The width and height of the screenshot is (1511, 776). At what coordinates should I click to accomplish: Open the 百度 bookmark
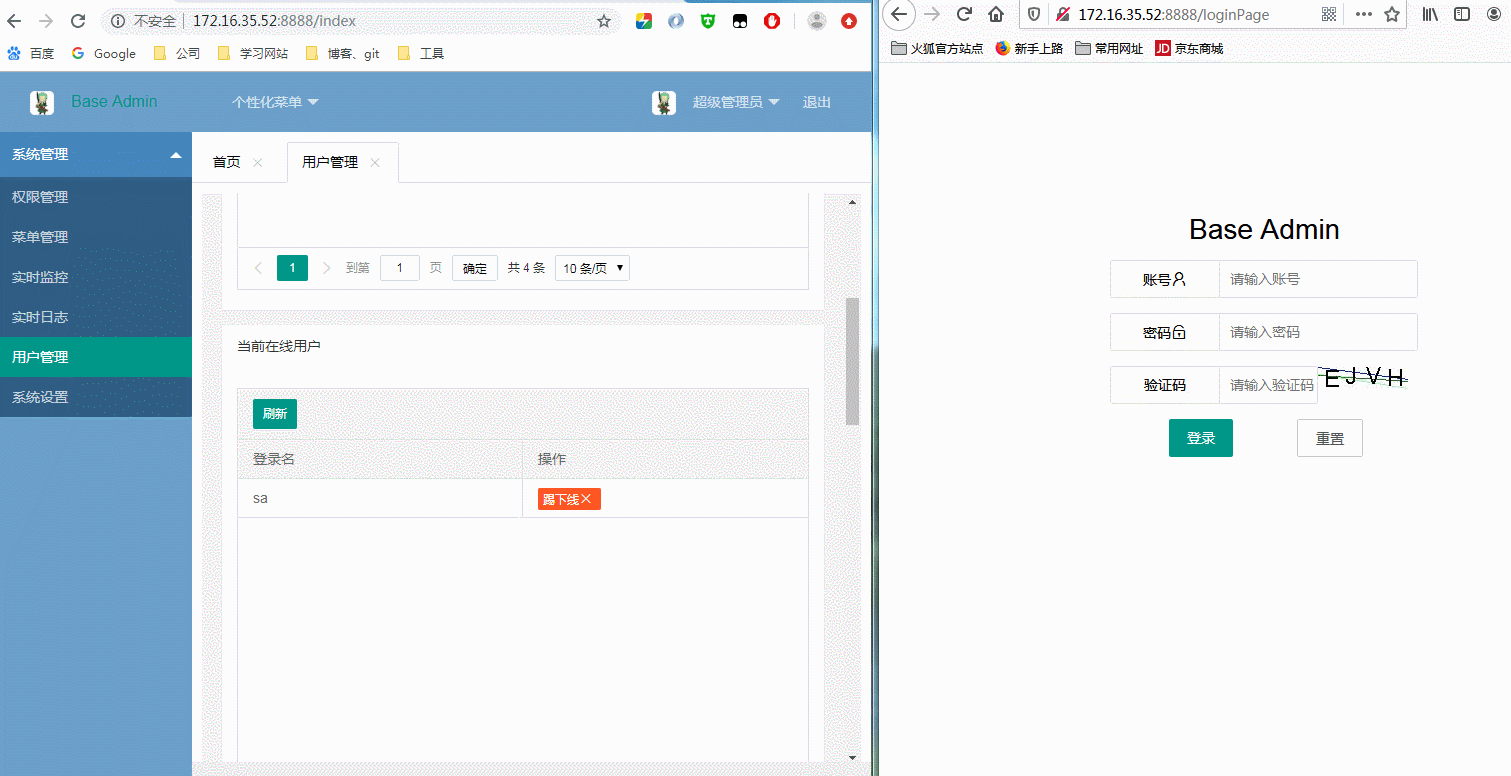31,54
